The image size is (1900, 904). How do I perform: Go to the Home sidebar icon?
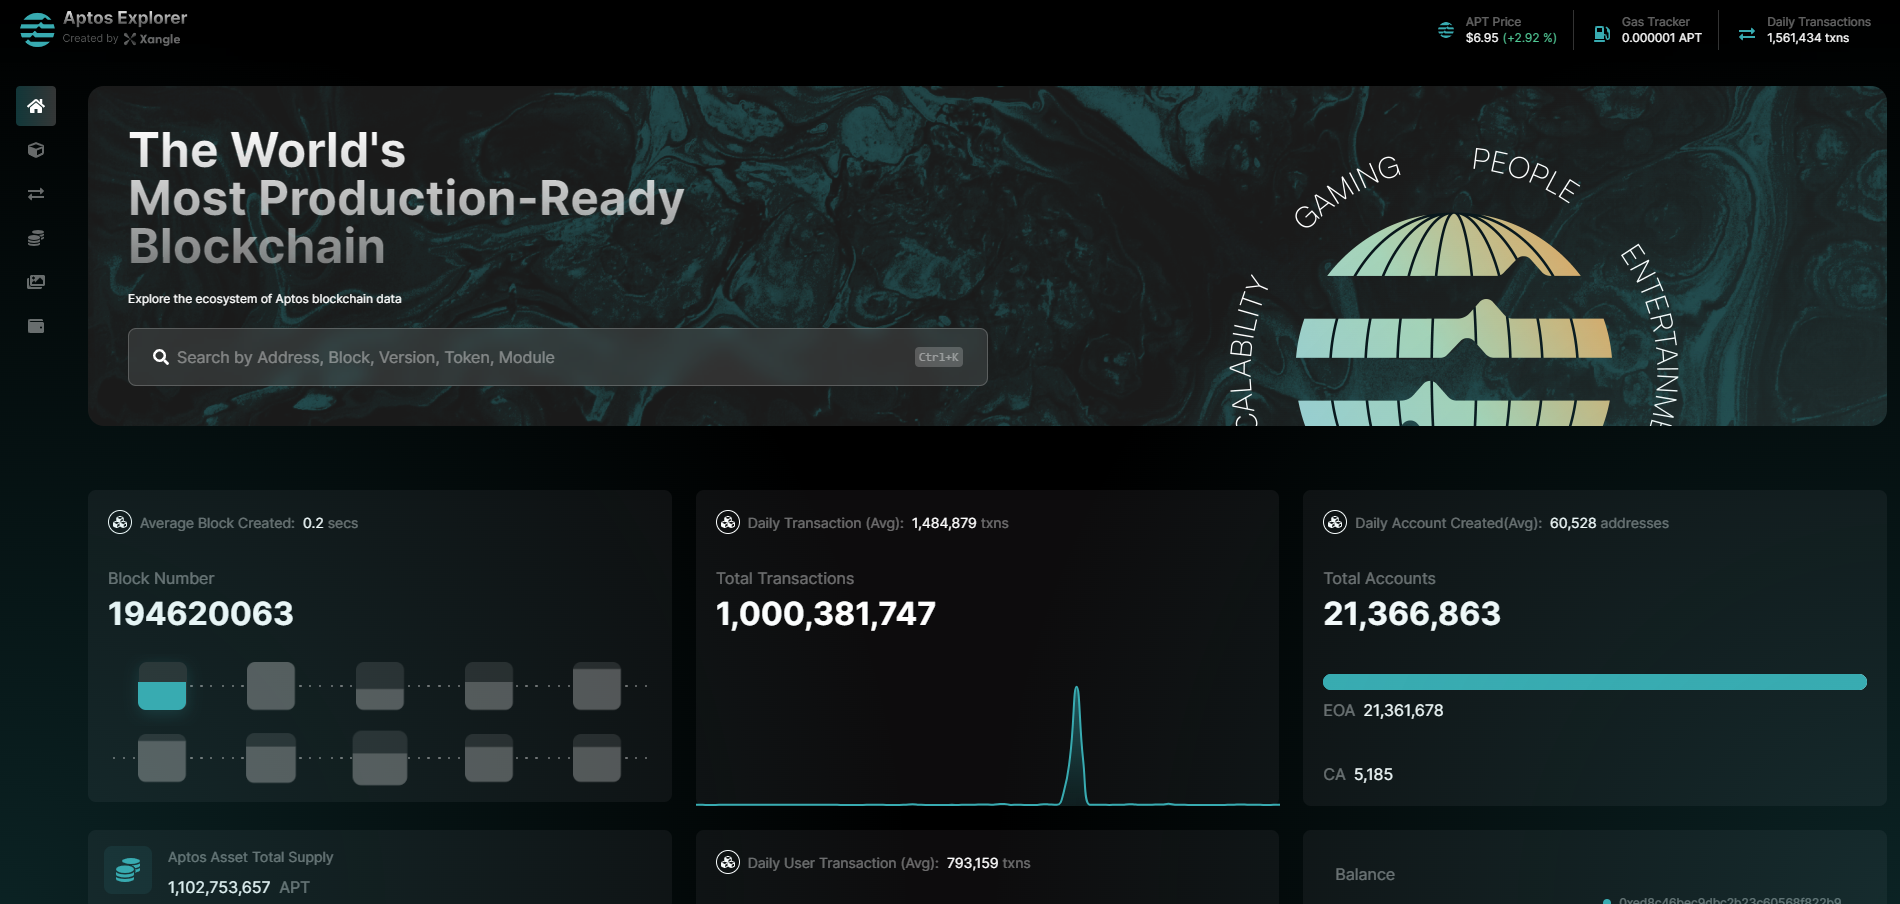(x=36, y=106)
